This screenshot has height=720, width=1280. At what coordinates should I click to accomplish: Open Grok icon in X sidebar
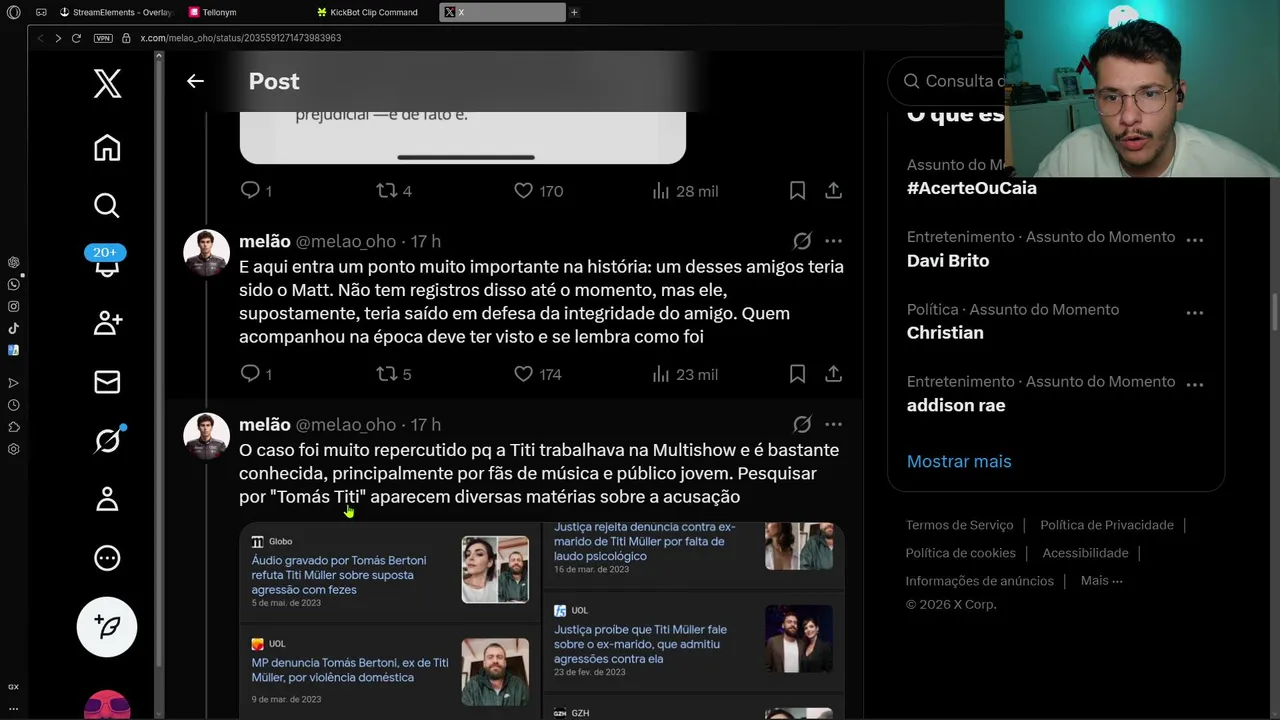coord(107,440)
